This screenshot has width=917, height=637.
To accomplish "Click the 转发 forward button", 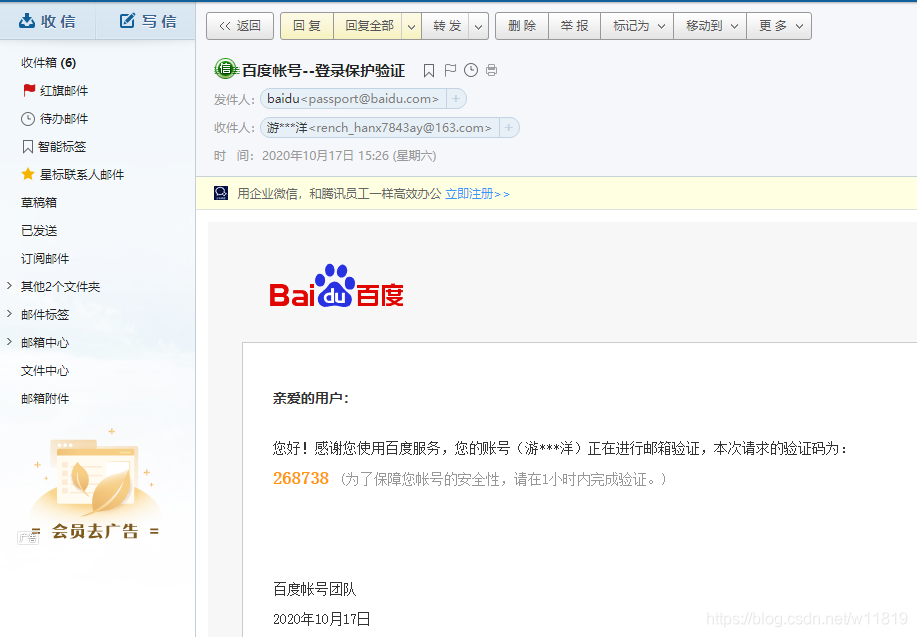I will tap(447, 26).
